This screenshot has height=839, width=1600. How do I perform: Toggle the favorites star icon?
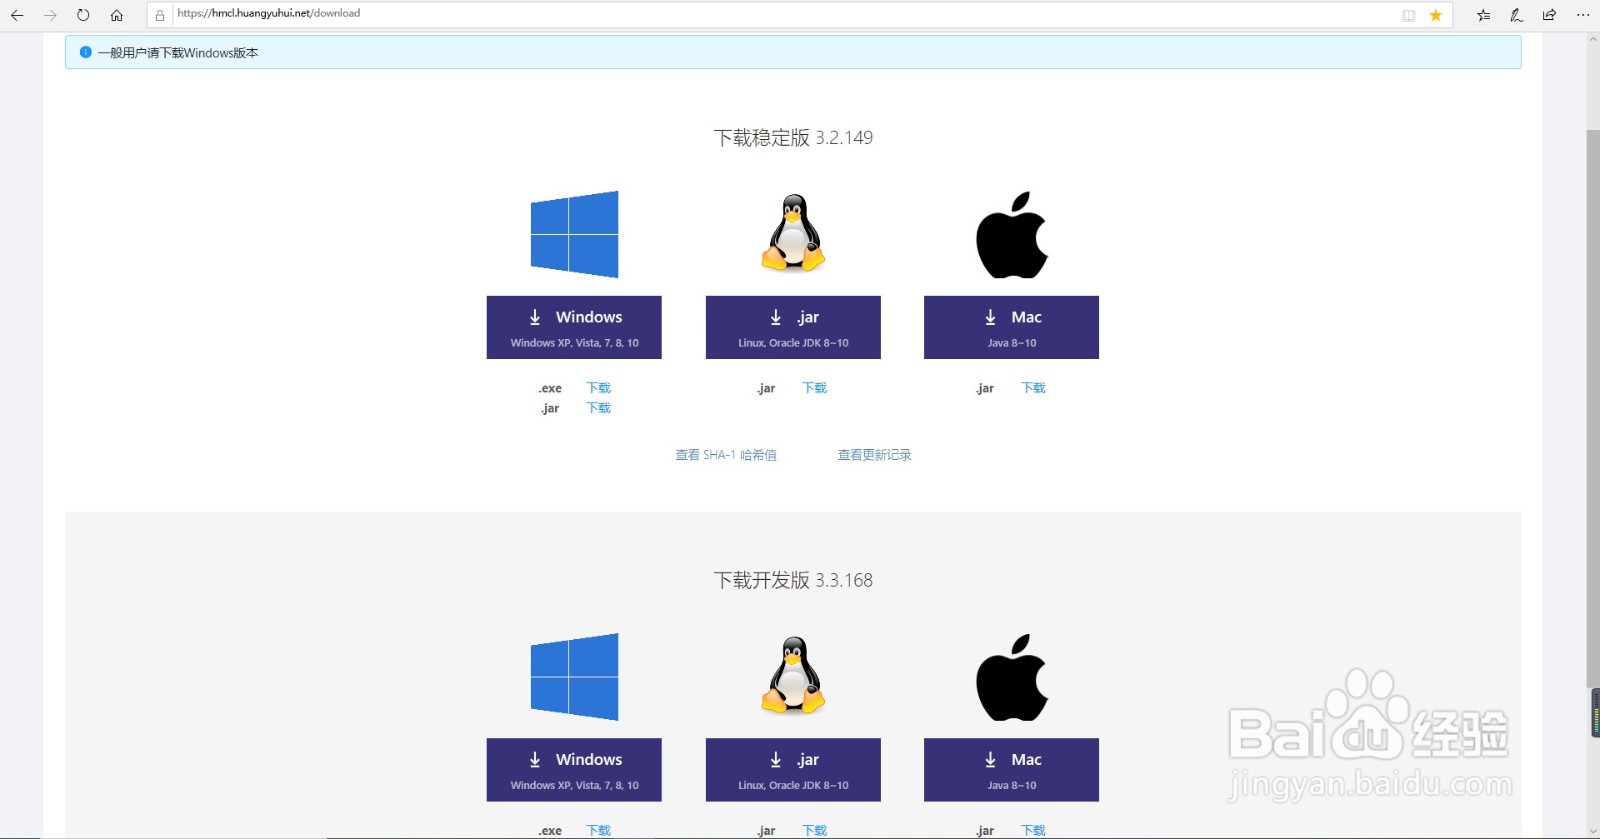(x=1435, y=15)
